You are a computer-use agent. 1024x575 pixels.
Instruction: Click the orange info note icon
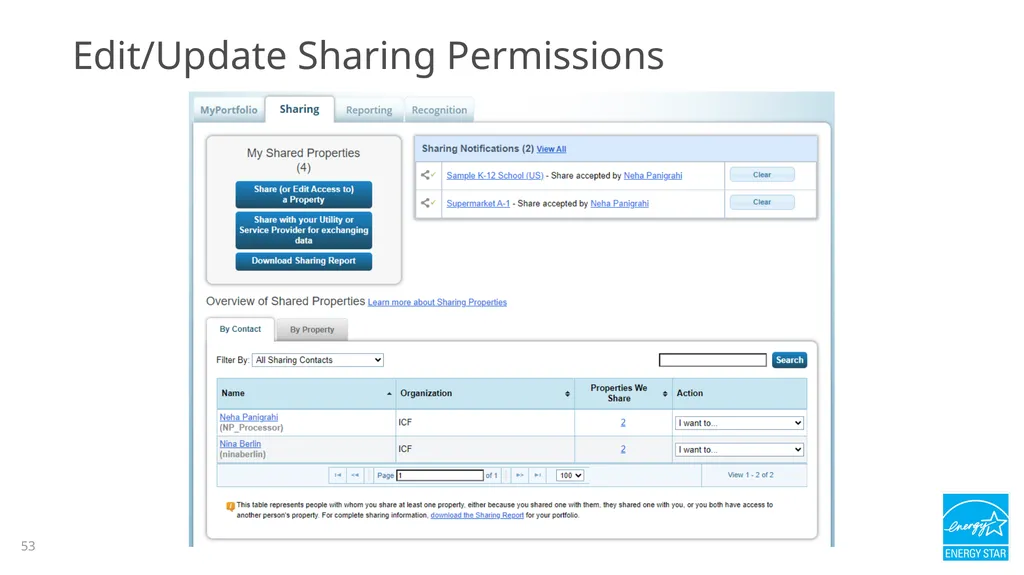click(231, 506)
